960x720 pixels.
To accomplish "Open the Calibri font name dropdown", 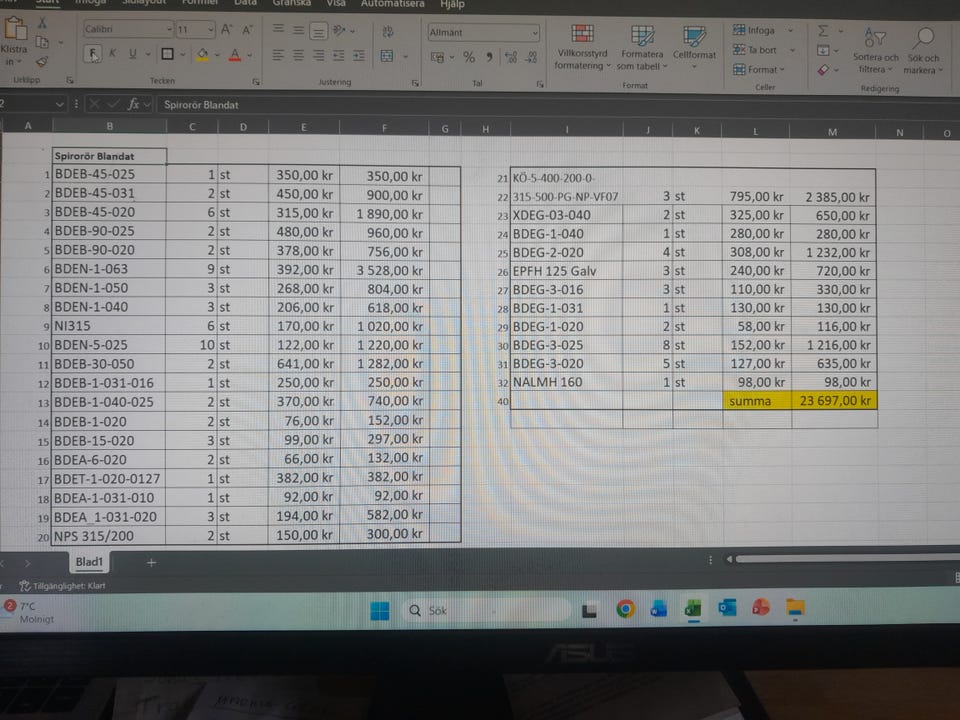I will click(x=126, y=30).
